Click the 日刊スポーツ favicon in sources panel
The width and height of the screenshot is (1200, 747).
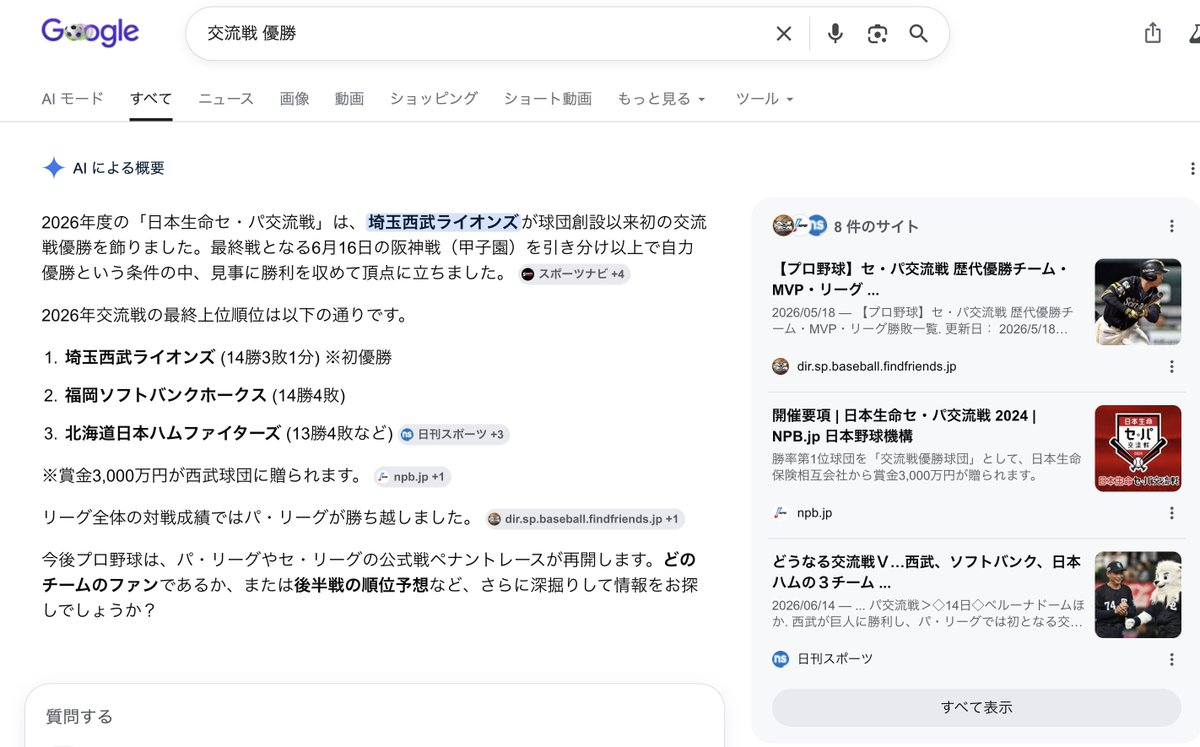[781, 659]
